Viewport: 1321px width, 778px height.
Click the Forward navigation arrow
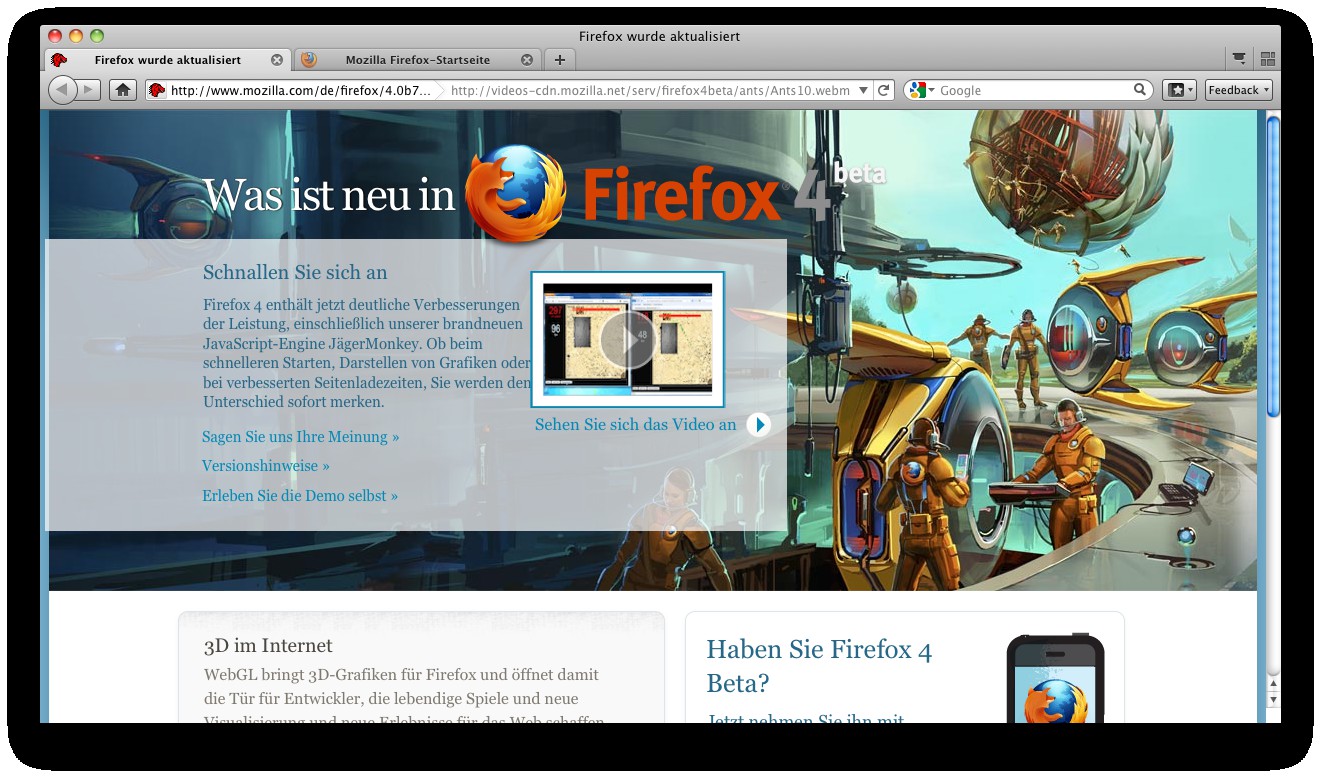click(89, 89)
